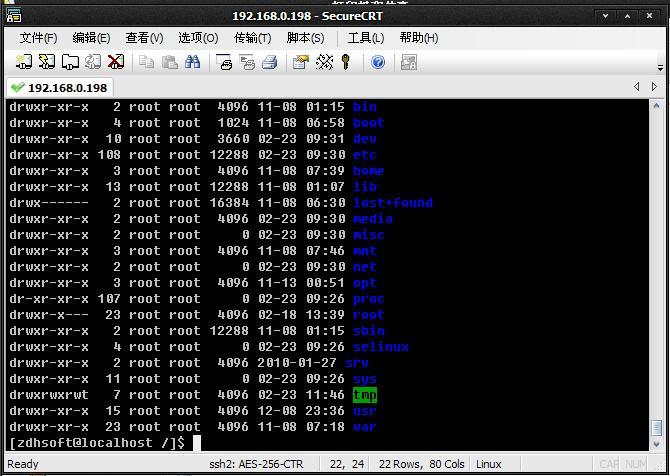This screenshot has width=670, height=476.
Task: Click the Linux status bar entry
Action: pyautogui.click(x=488, y=464)
